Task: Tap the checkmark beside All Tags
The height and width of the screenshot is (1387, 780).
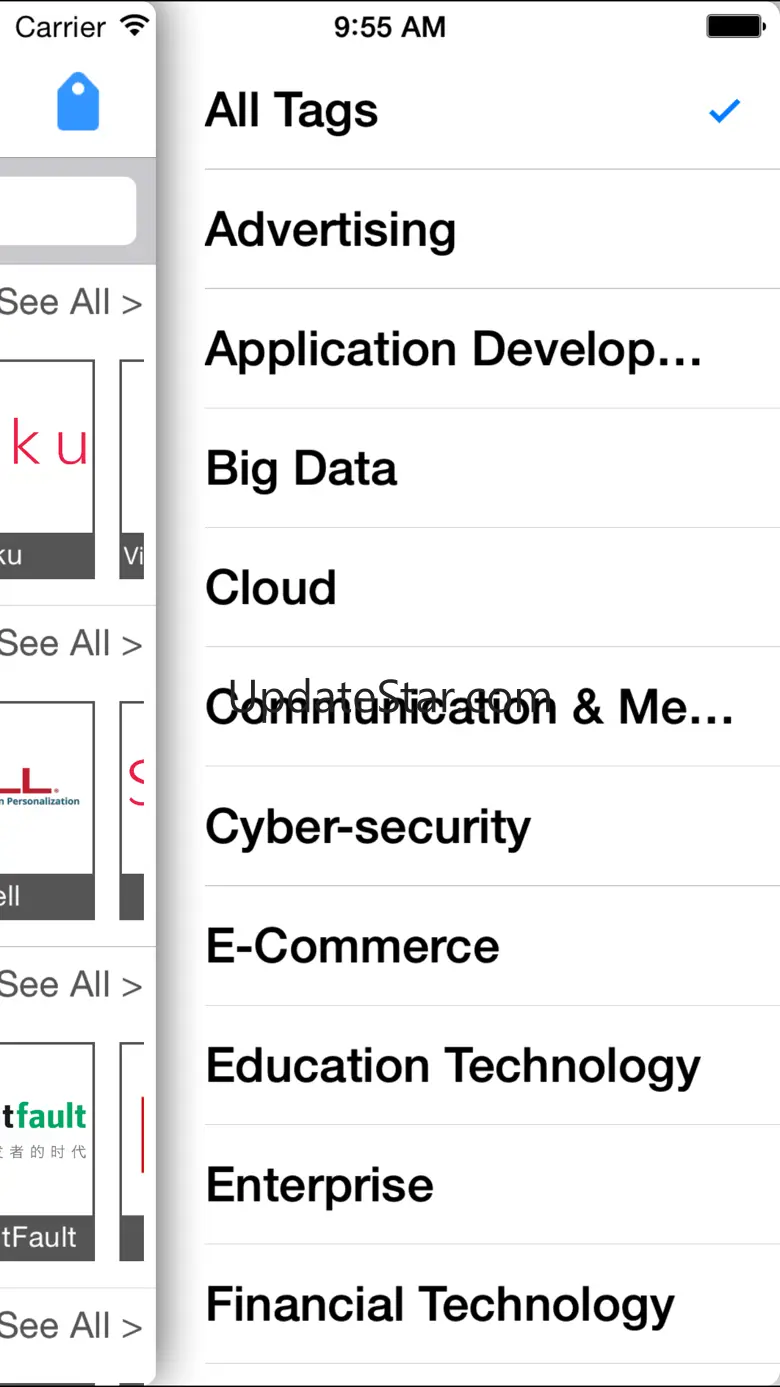Action: (x=724, y=111)
